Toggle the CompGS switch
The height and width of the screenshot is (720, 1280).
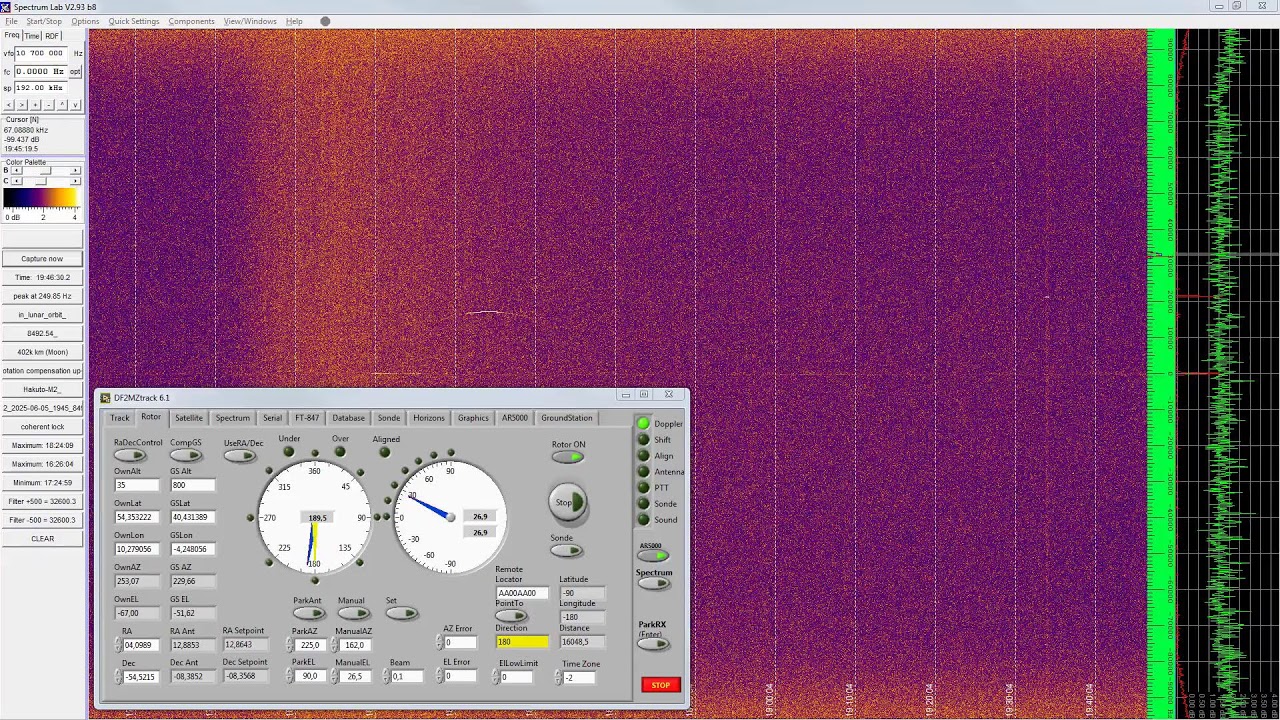click(x=186, y=456)
